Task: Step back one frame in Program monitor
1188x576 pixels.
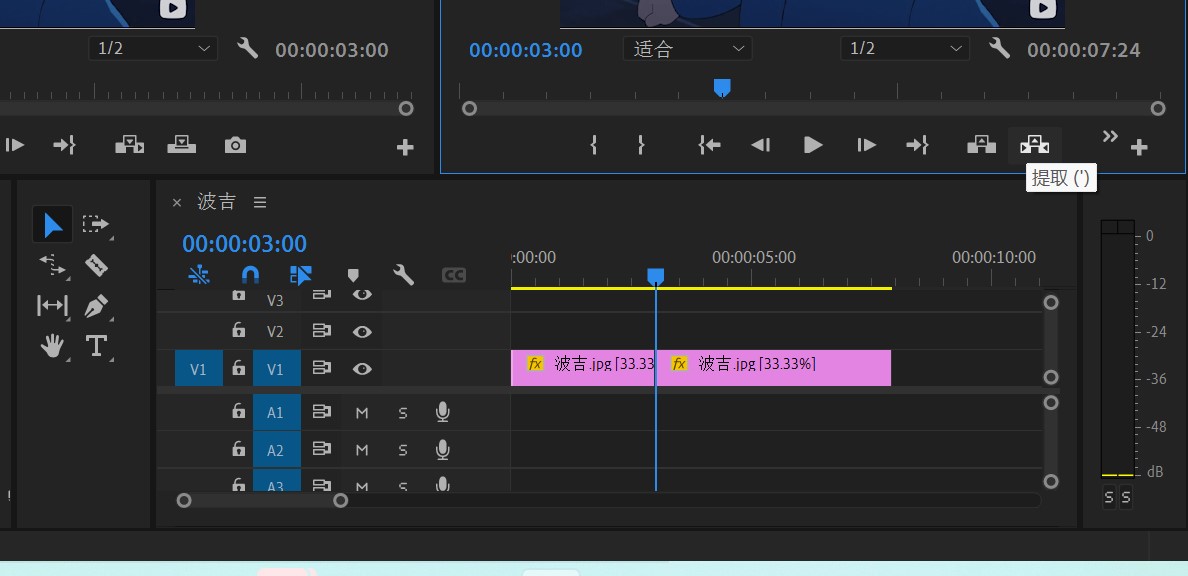Action: click(760, 145)
